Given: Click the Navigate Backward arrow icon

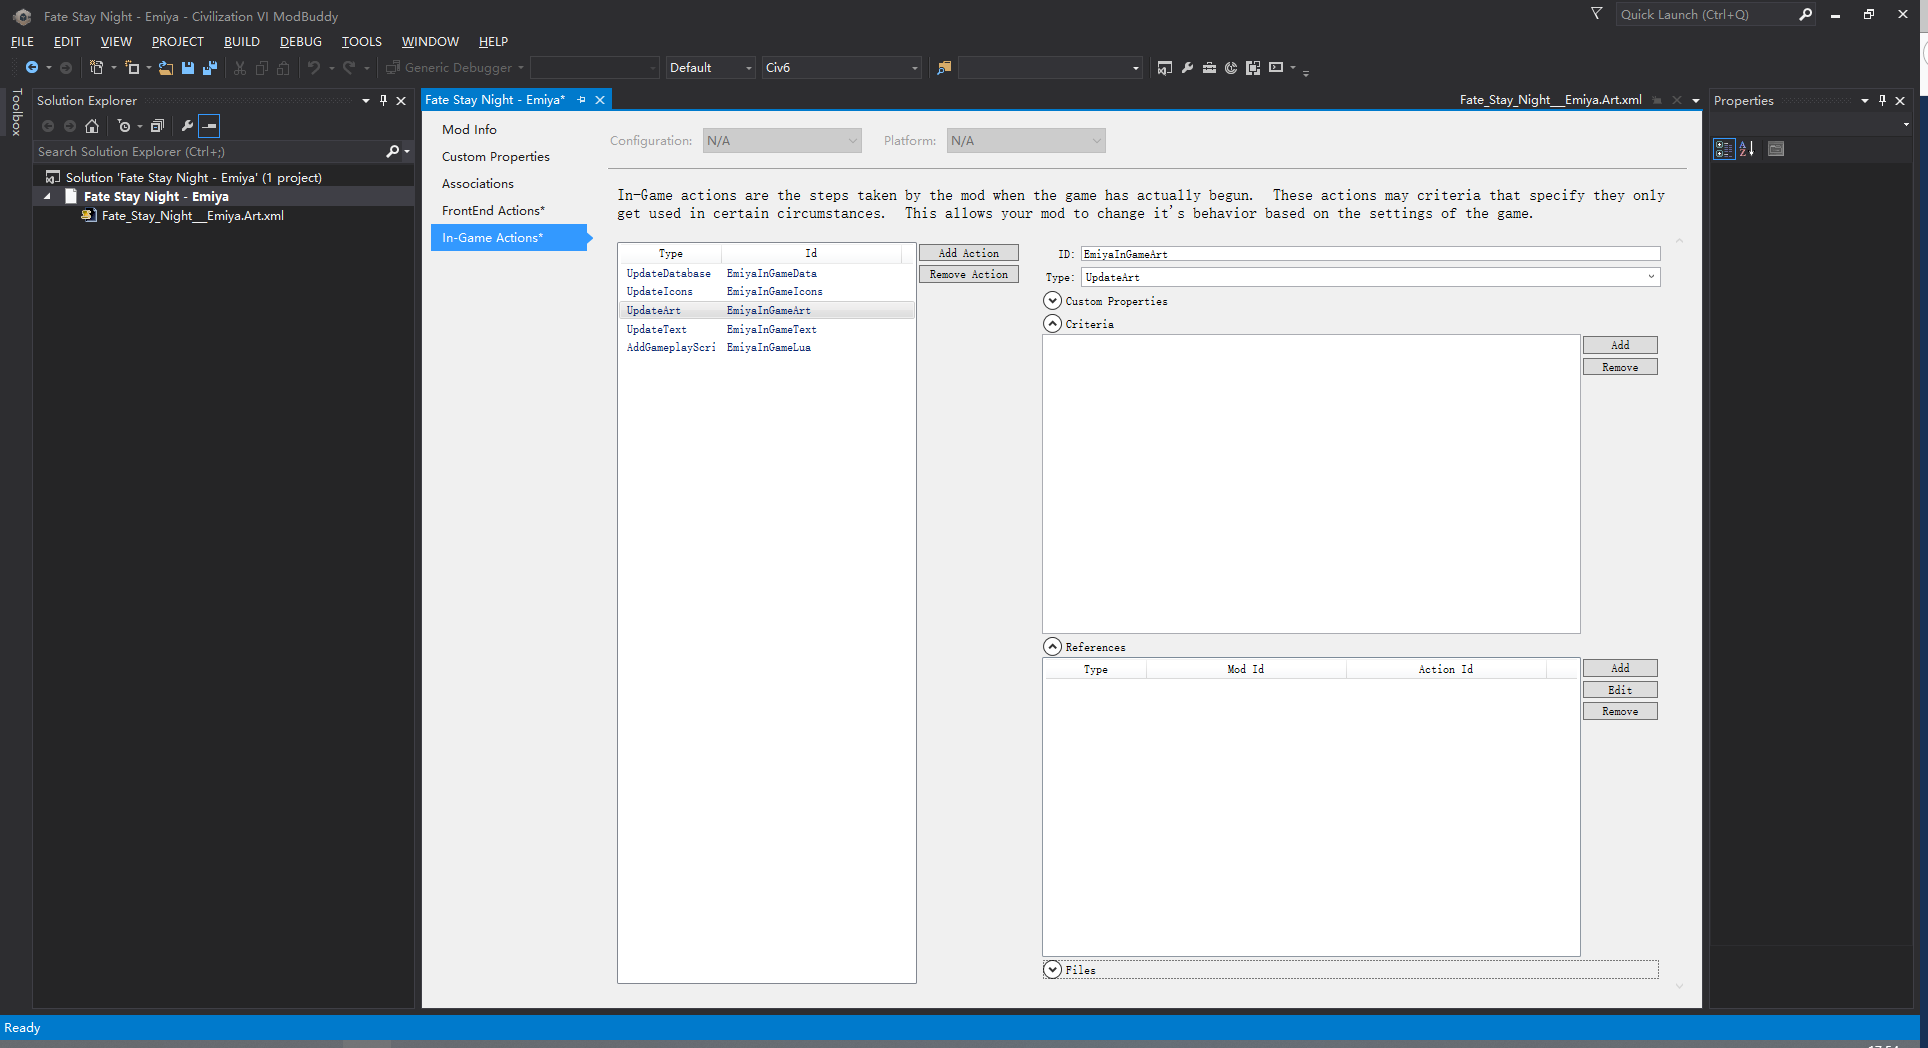Looking at the screenshot, I should tap(32, 68).
